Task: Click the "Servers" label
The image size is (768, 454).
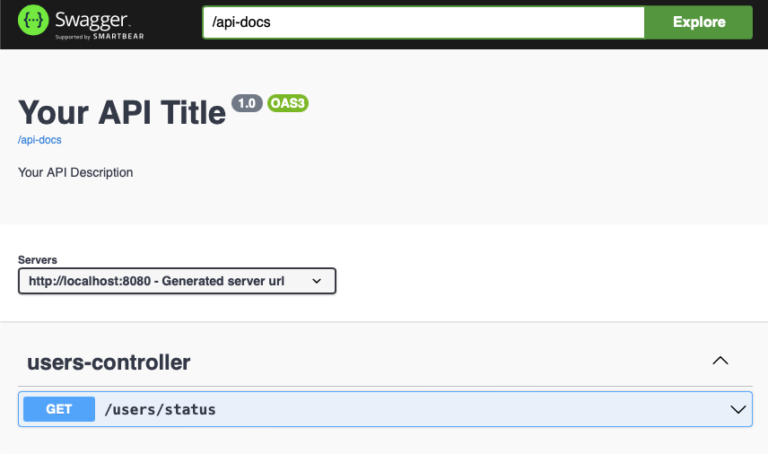Action: pos(37,260)
